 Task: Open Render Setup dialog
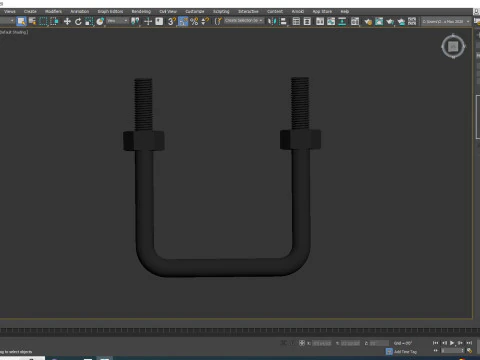pyautogui.click(x=368, y=21)
